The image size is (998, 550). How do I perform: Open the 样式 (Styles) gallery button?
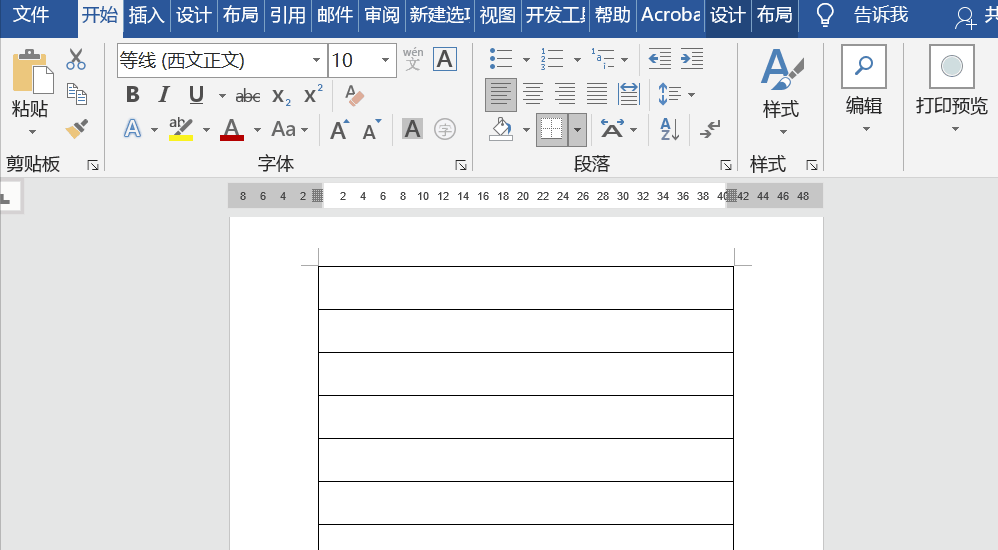(x=781, y=91)
